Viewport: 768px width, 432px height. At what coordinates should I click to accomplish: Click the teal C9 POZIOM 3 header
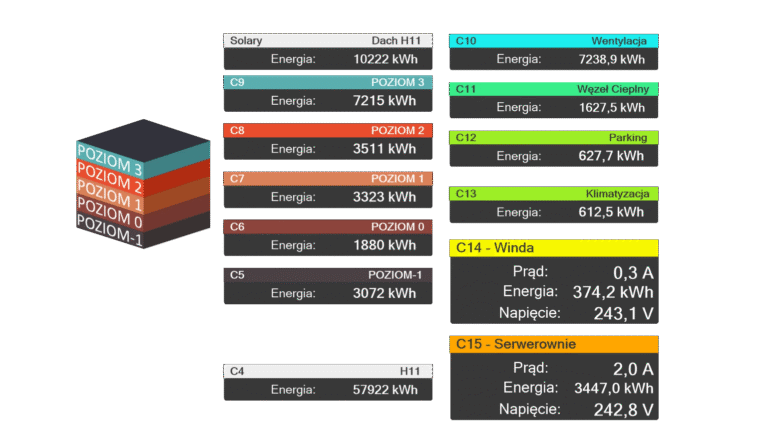pyautogui.click(x=328, y=82)
